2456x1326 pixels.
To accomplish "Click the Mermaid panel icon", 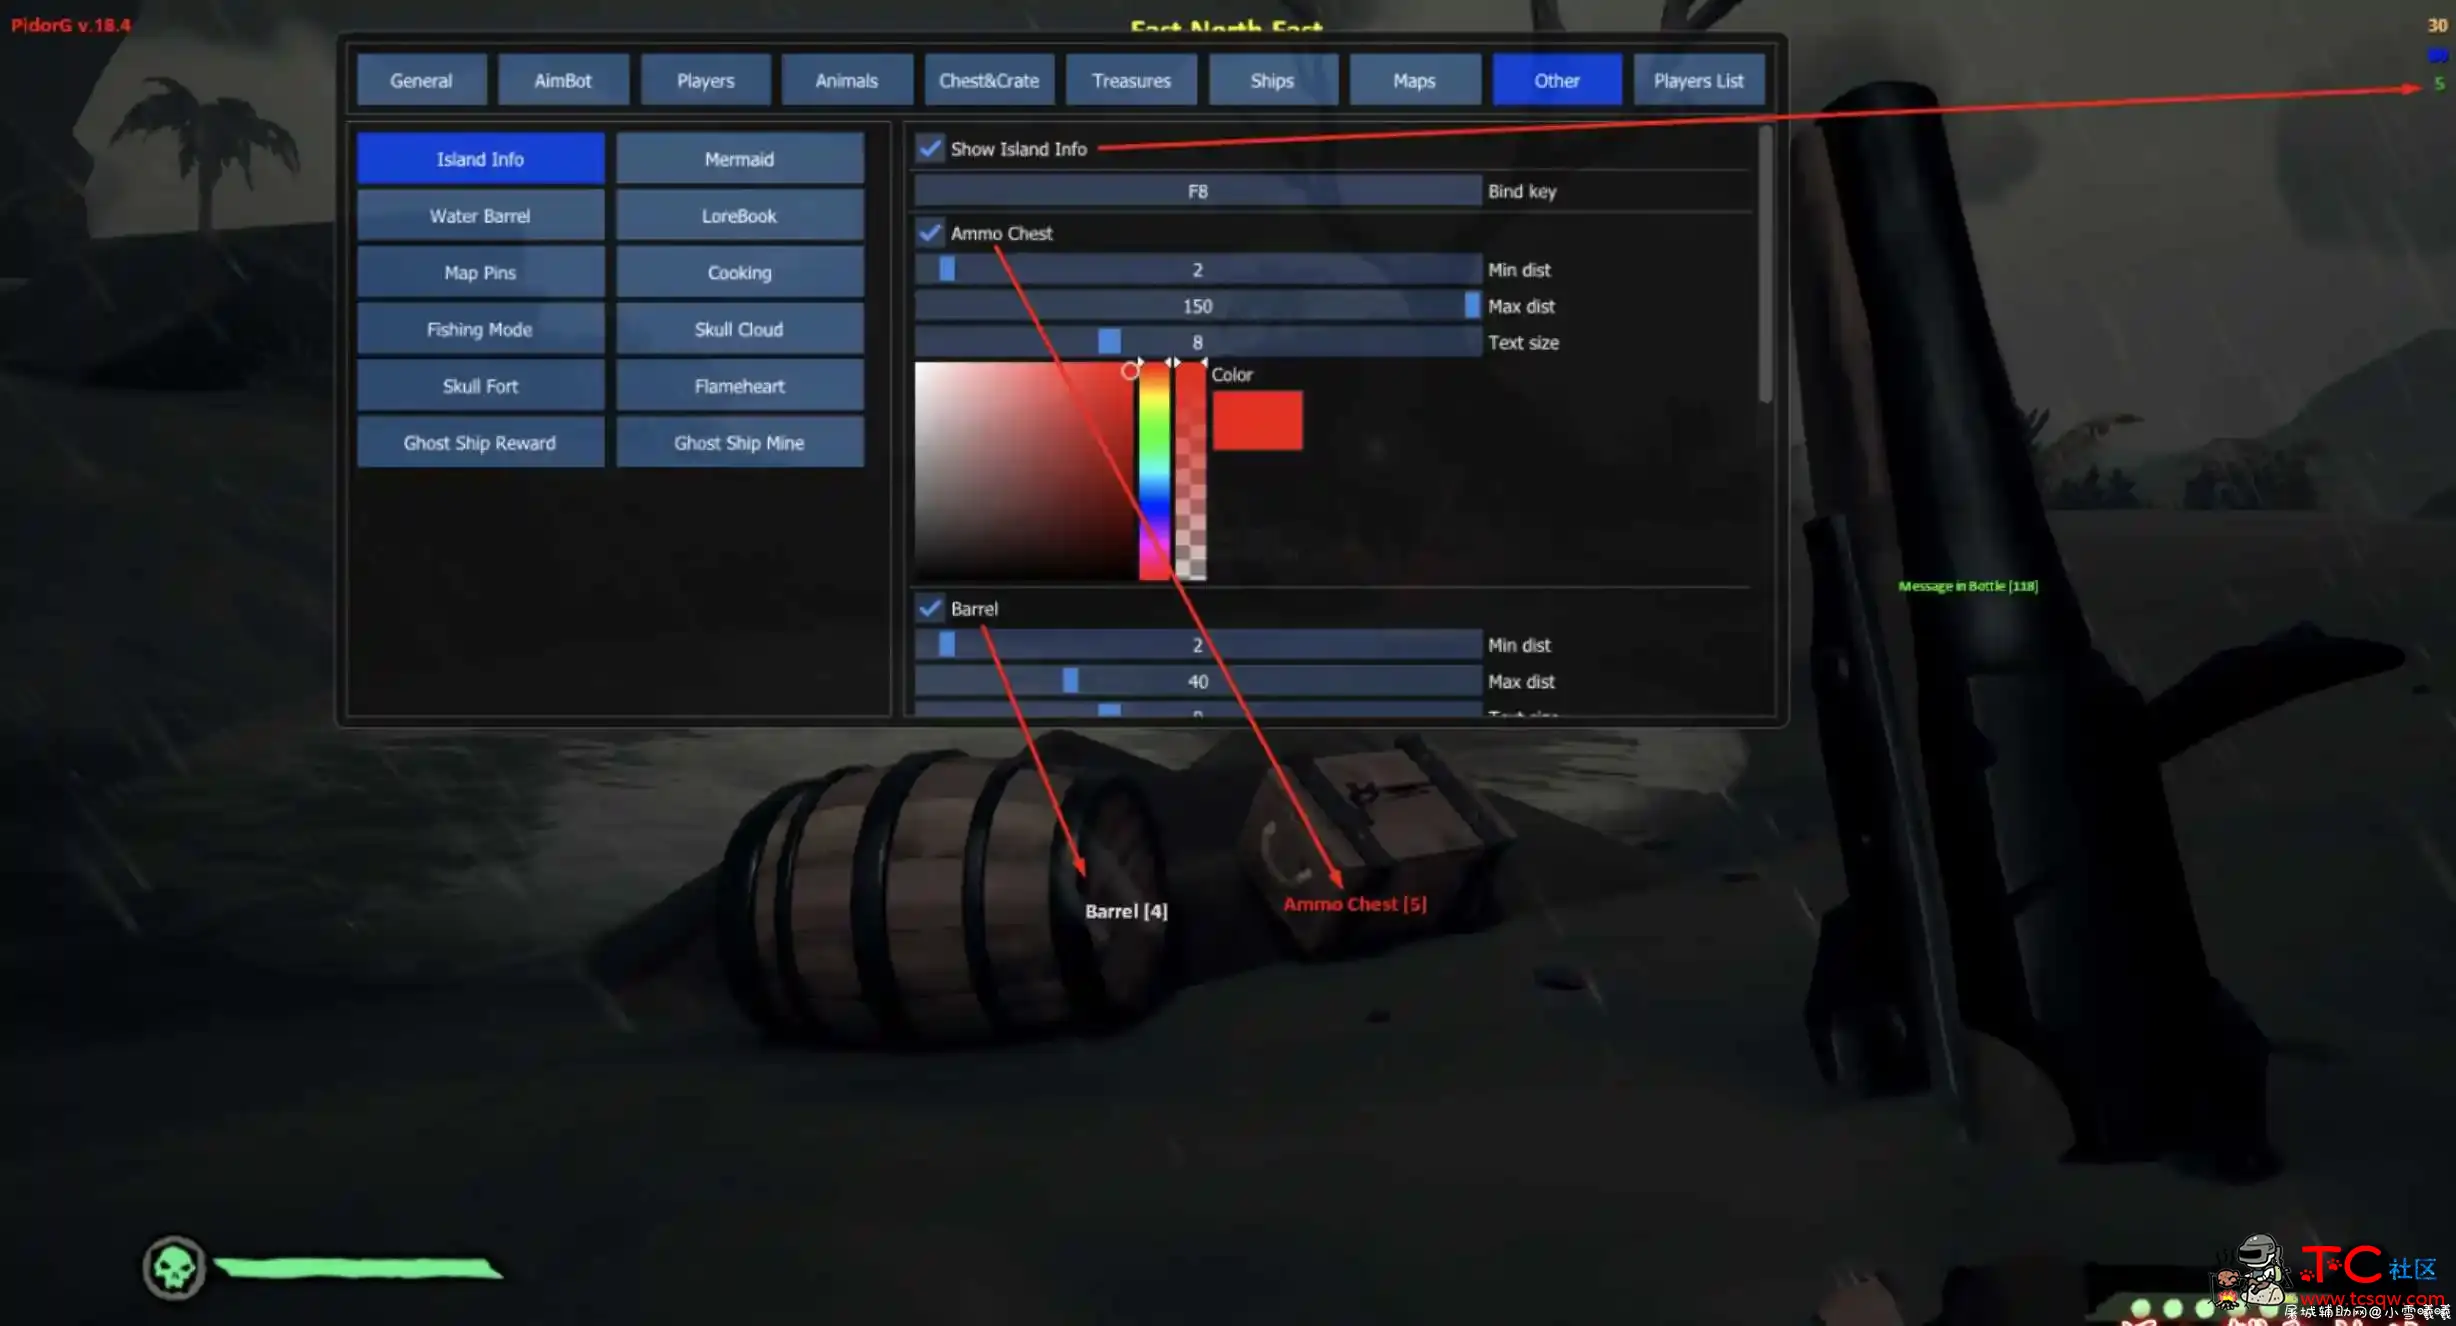I will click(738, 158).
